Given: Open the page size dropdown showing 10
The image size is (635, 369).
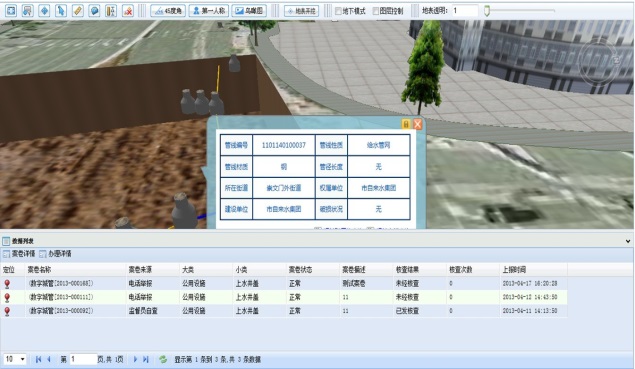Looking at the screenshot, I should 15,359.
